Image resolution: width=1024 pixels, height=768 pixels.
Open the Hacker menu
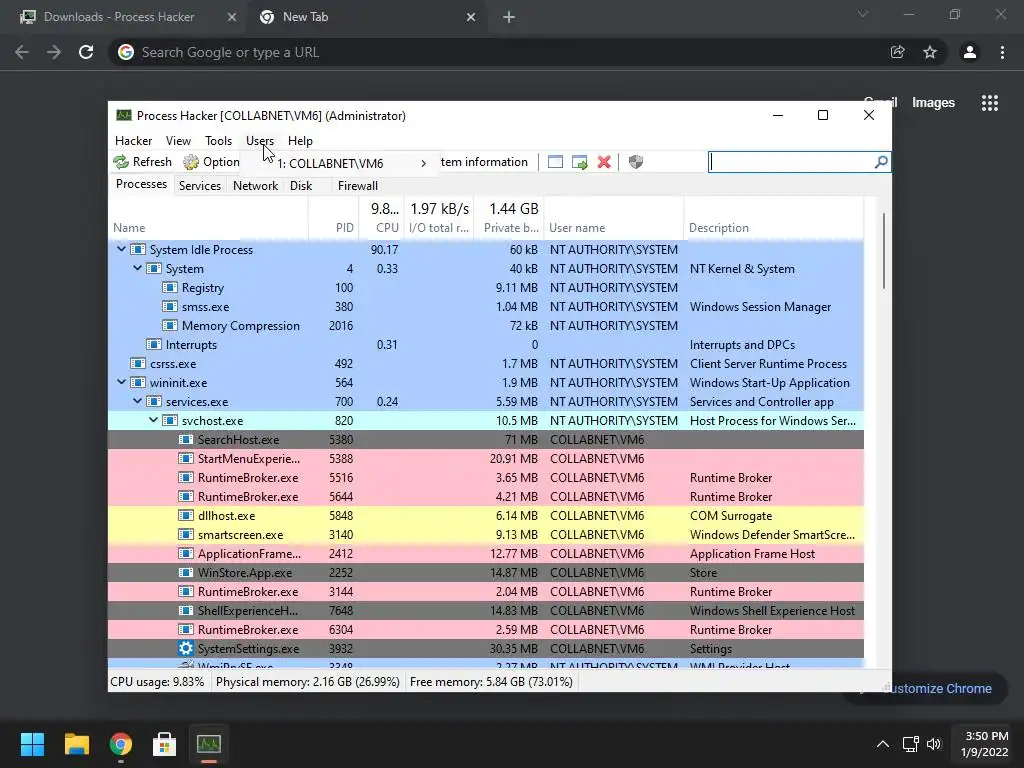(133, 140)
